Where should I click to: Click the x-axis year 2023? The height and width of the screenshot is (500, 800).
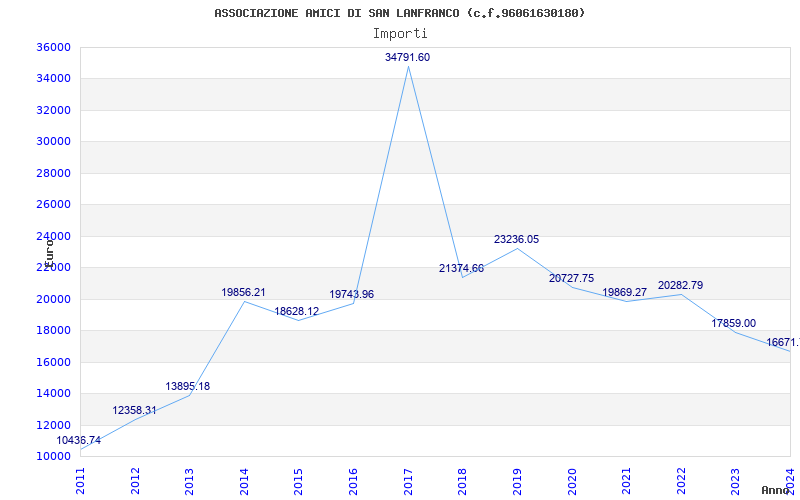click(x=735, y=481)
